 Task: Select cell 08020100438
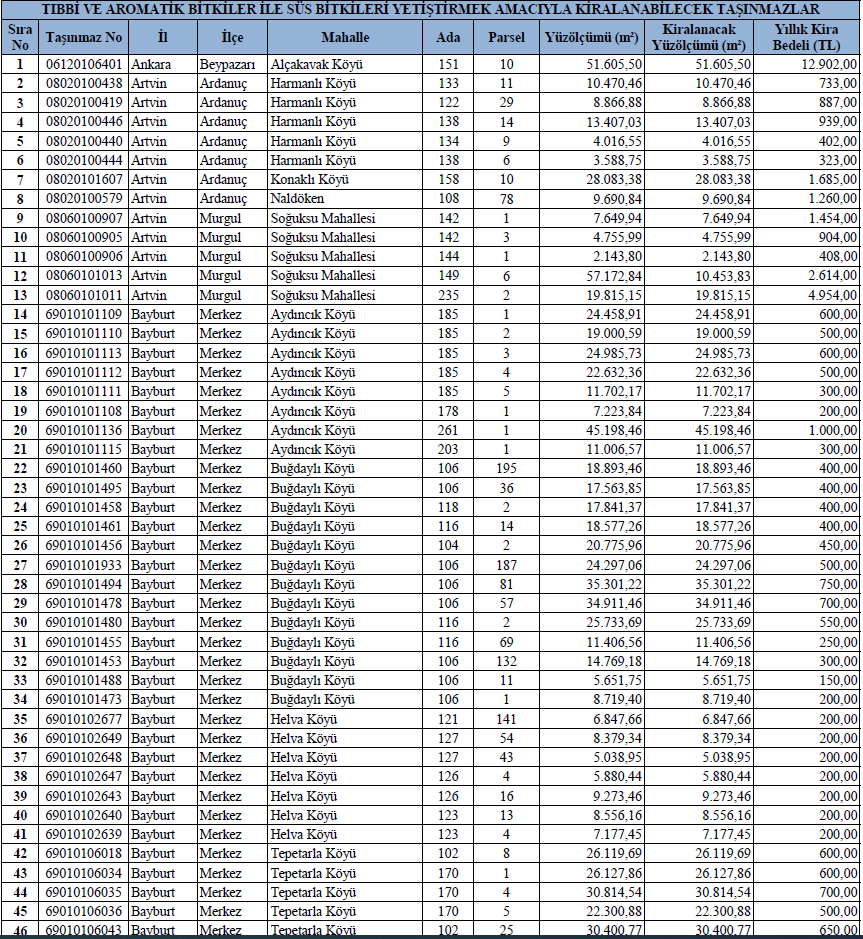84,83
